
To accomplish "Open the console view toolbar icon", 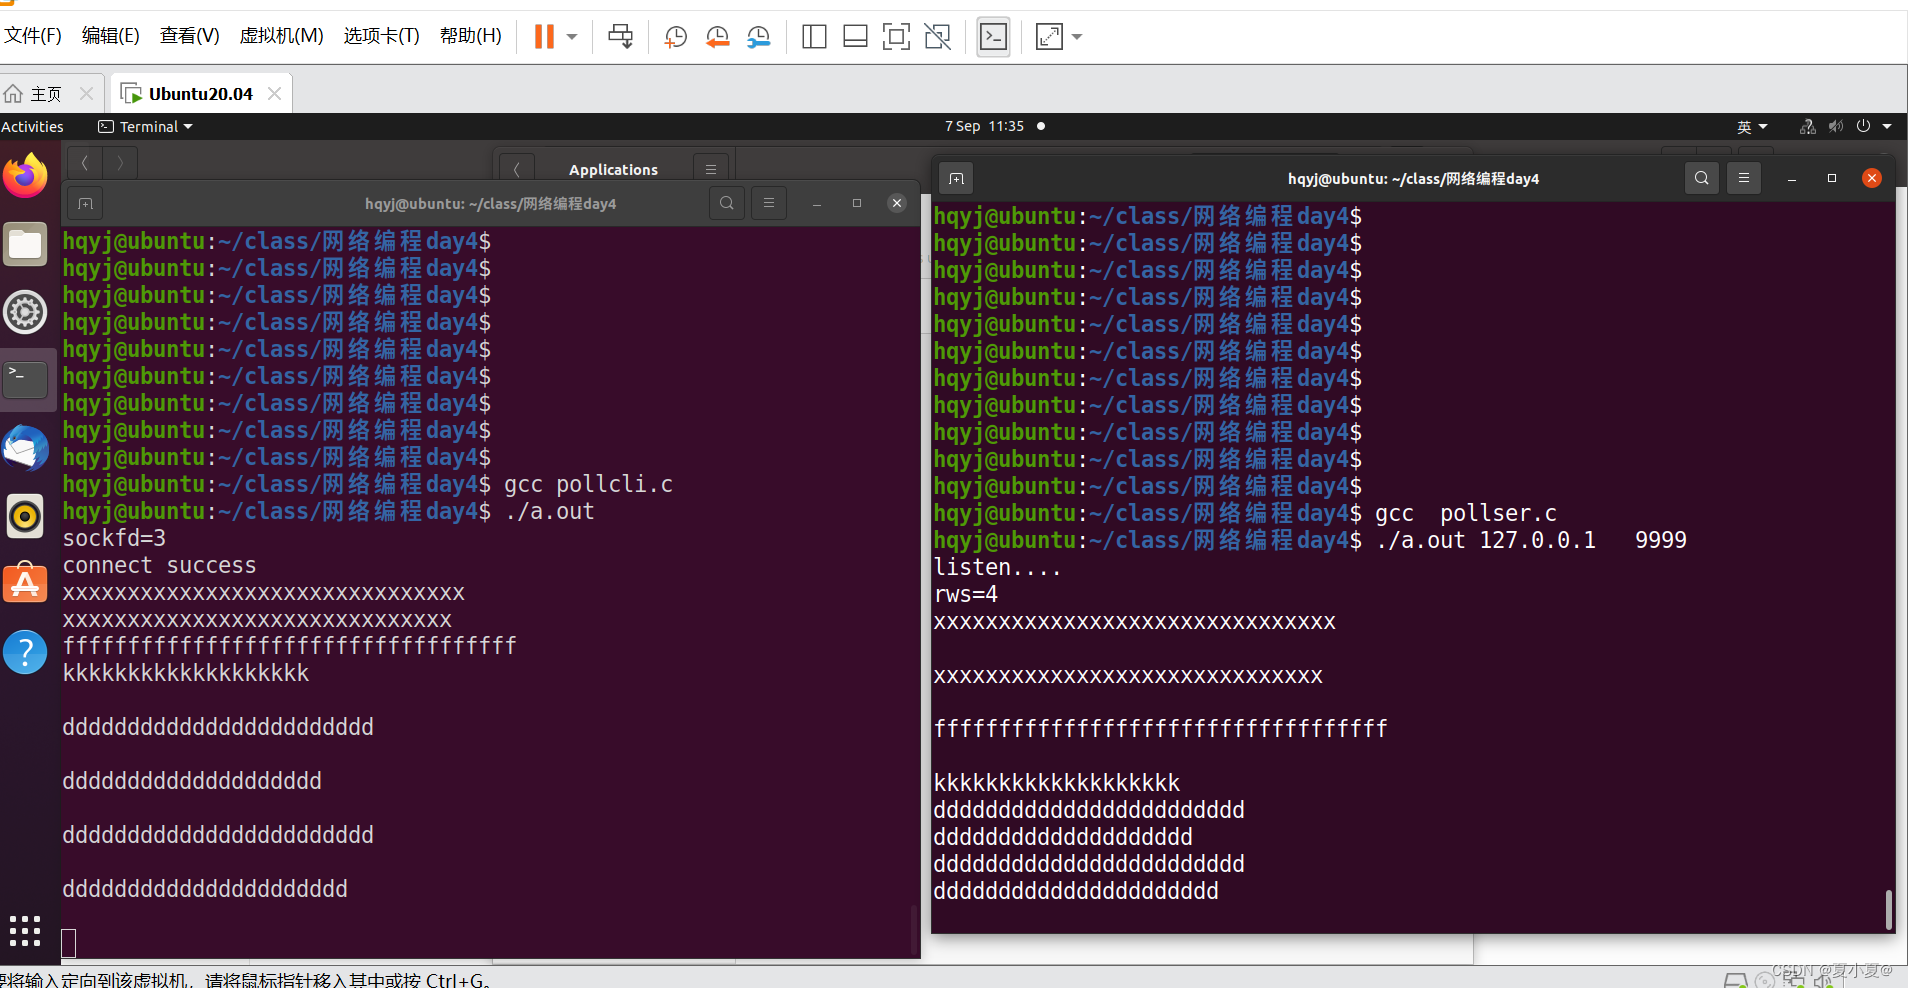I will 993,37.
